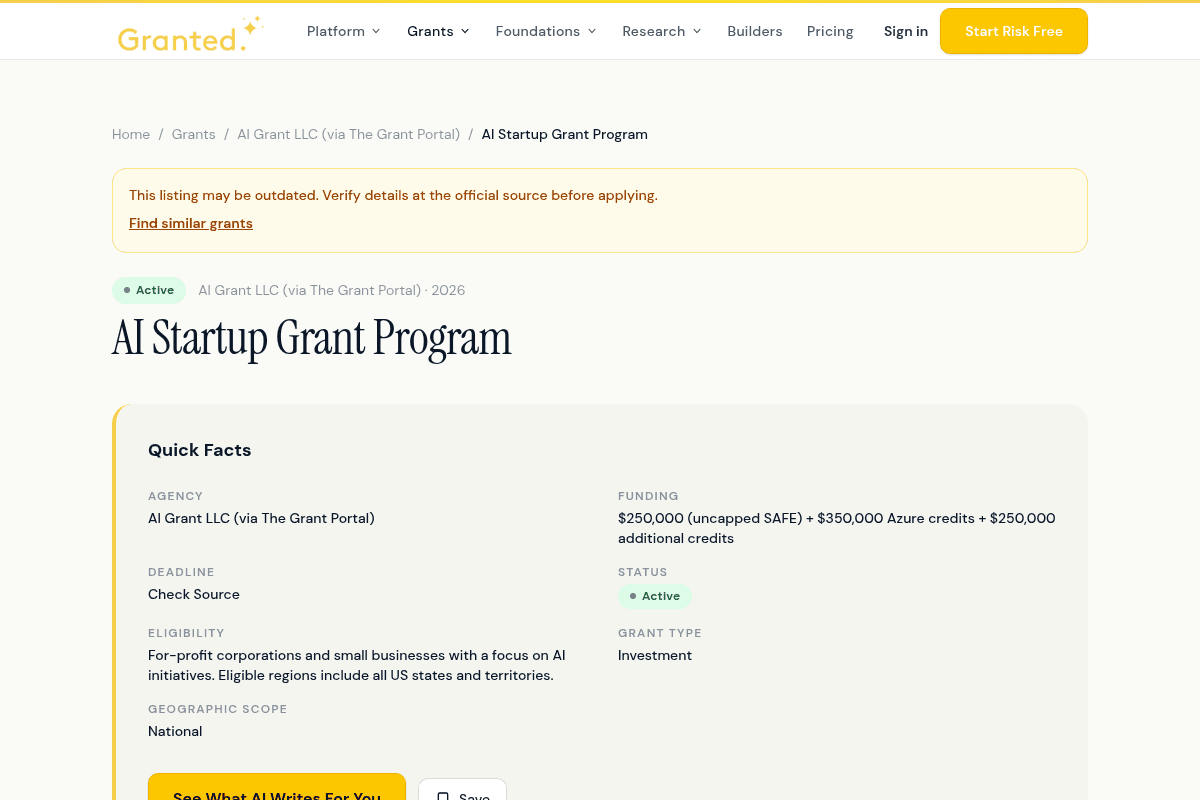Click the STATUS field label
1200x800 pixels.
pos(643,572)
